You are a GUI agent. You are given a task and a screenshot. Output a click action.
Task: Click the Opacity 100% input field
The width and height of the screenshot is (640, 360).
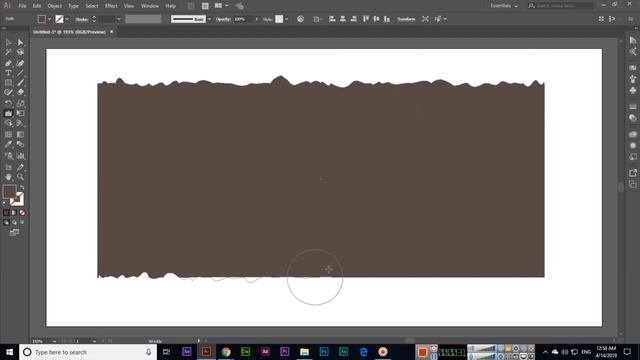[243, 19]
